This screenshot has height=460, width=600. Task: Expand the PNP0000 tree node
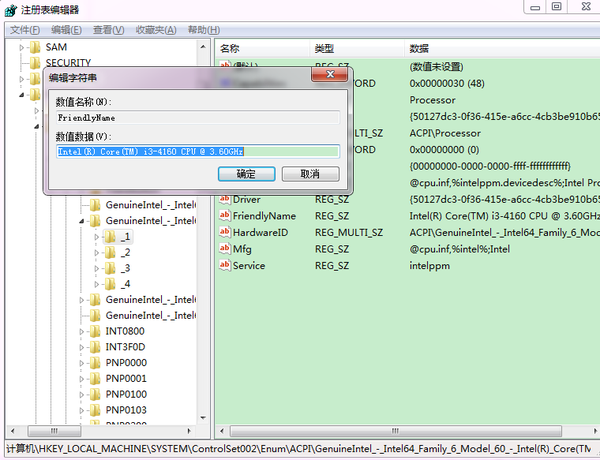(82, 363)
